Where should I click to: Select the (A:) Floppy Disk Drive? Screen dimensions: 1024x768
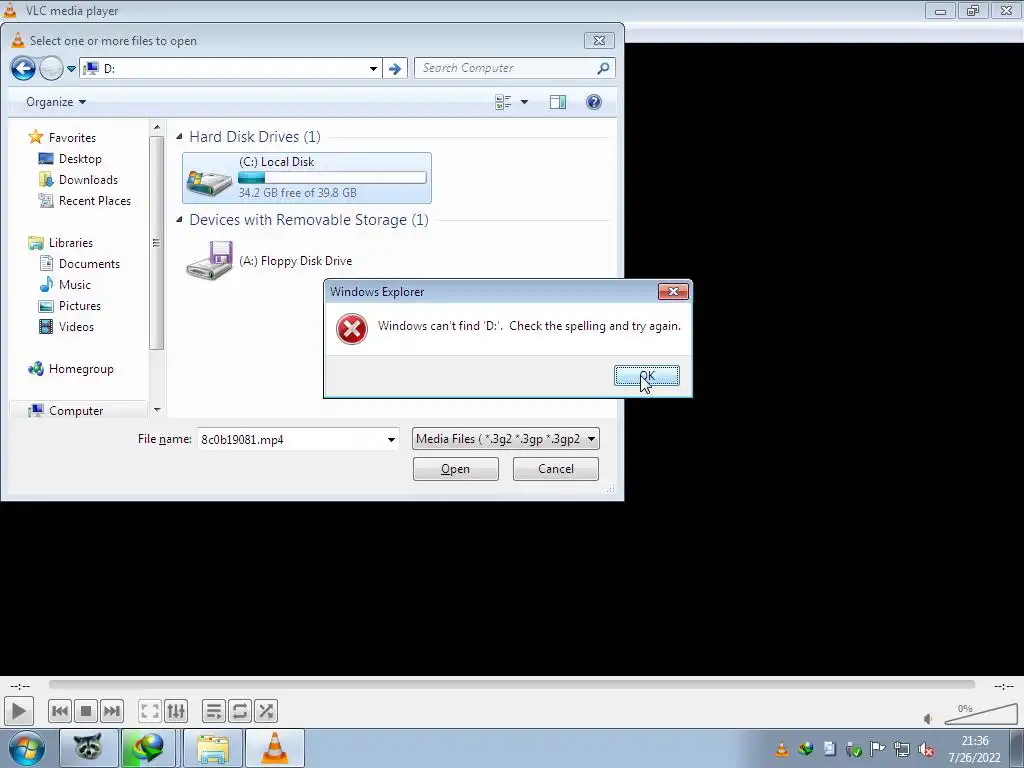(x=269, y=261)
